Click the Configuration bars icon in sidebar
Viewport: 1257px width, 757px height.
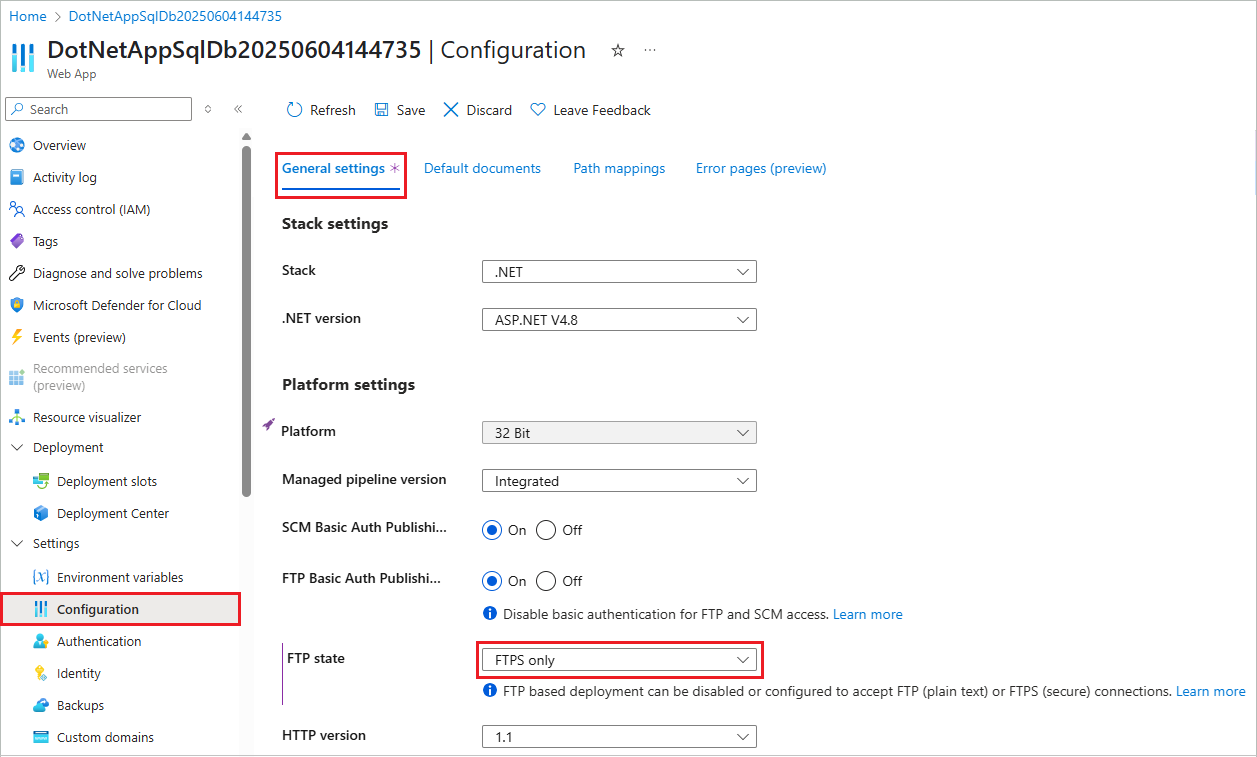pyautogui.click(x=41, y=609)
